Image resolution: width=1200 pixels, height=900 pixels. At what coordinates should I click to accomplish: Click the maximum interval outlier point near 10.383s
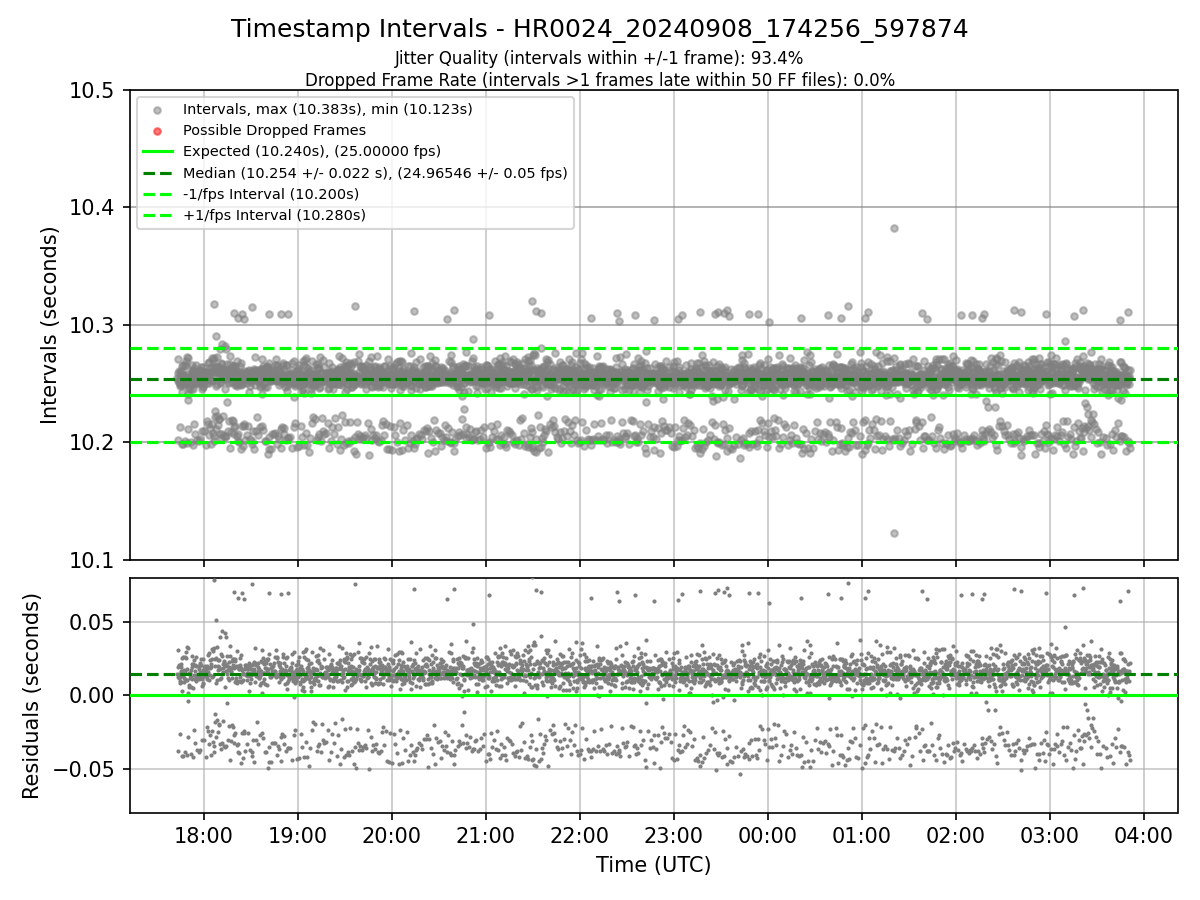pyautogui.click(x=894, y=228)
